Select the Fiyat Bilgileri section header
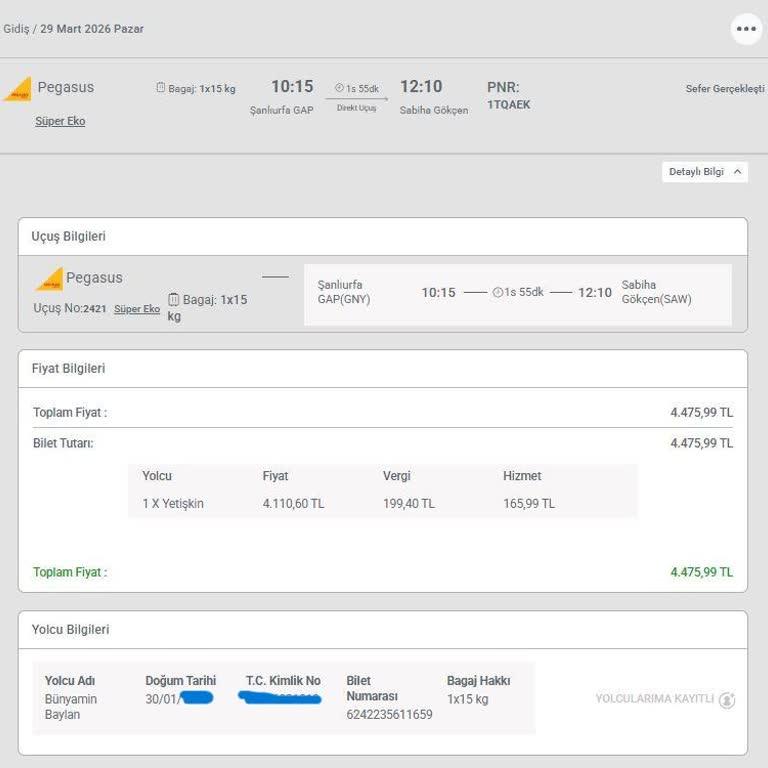The height and width of the screenshot is (768, 768). coord(69,369)
